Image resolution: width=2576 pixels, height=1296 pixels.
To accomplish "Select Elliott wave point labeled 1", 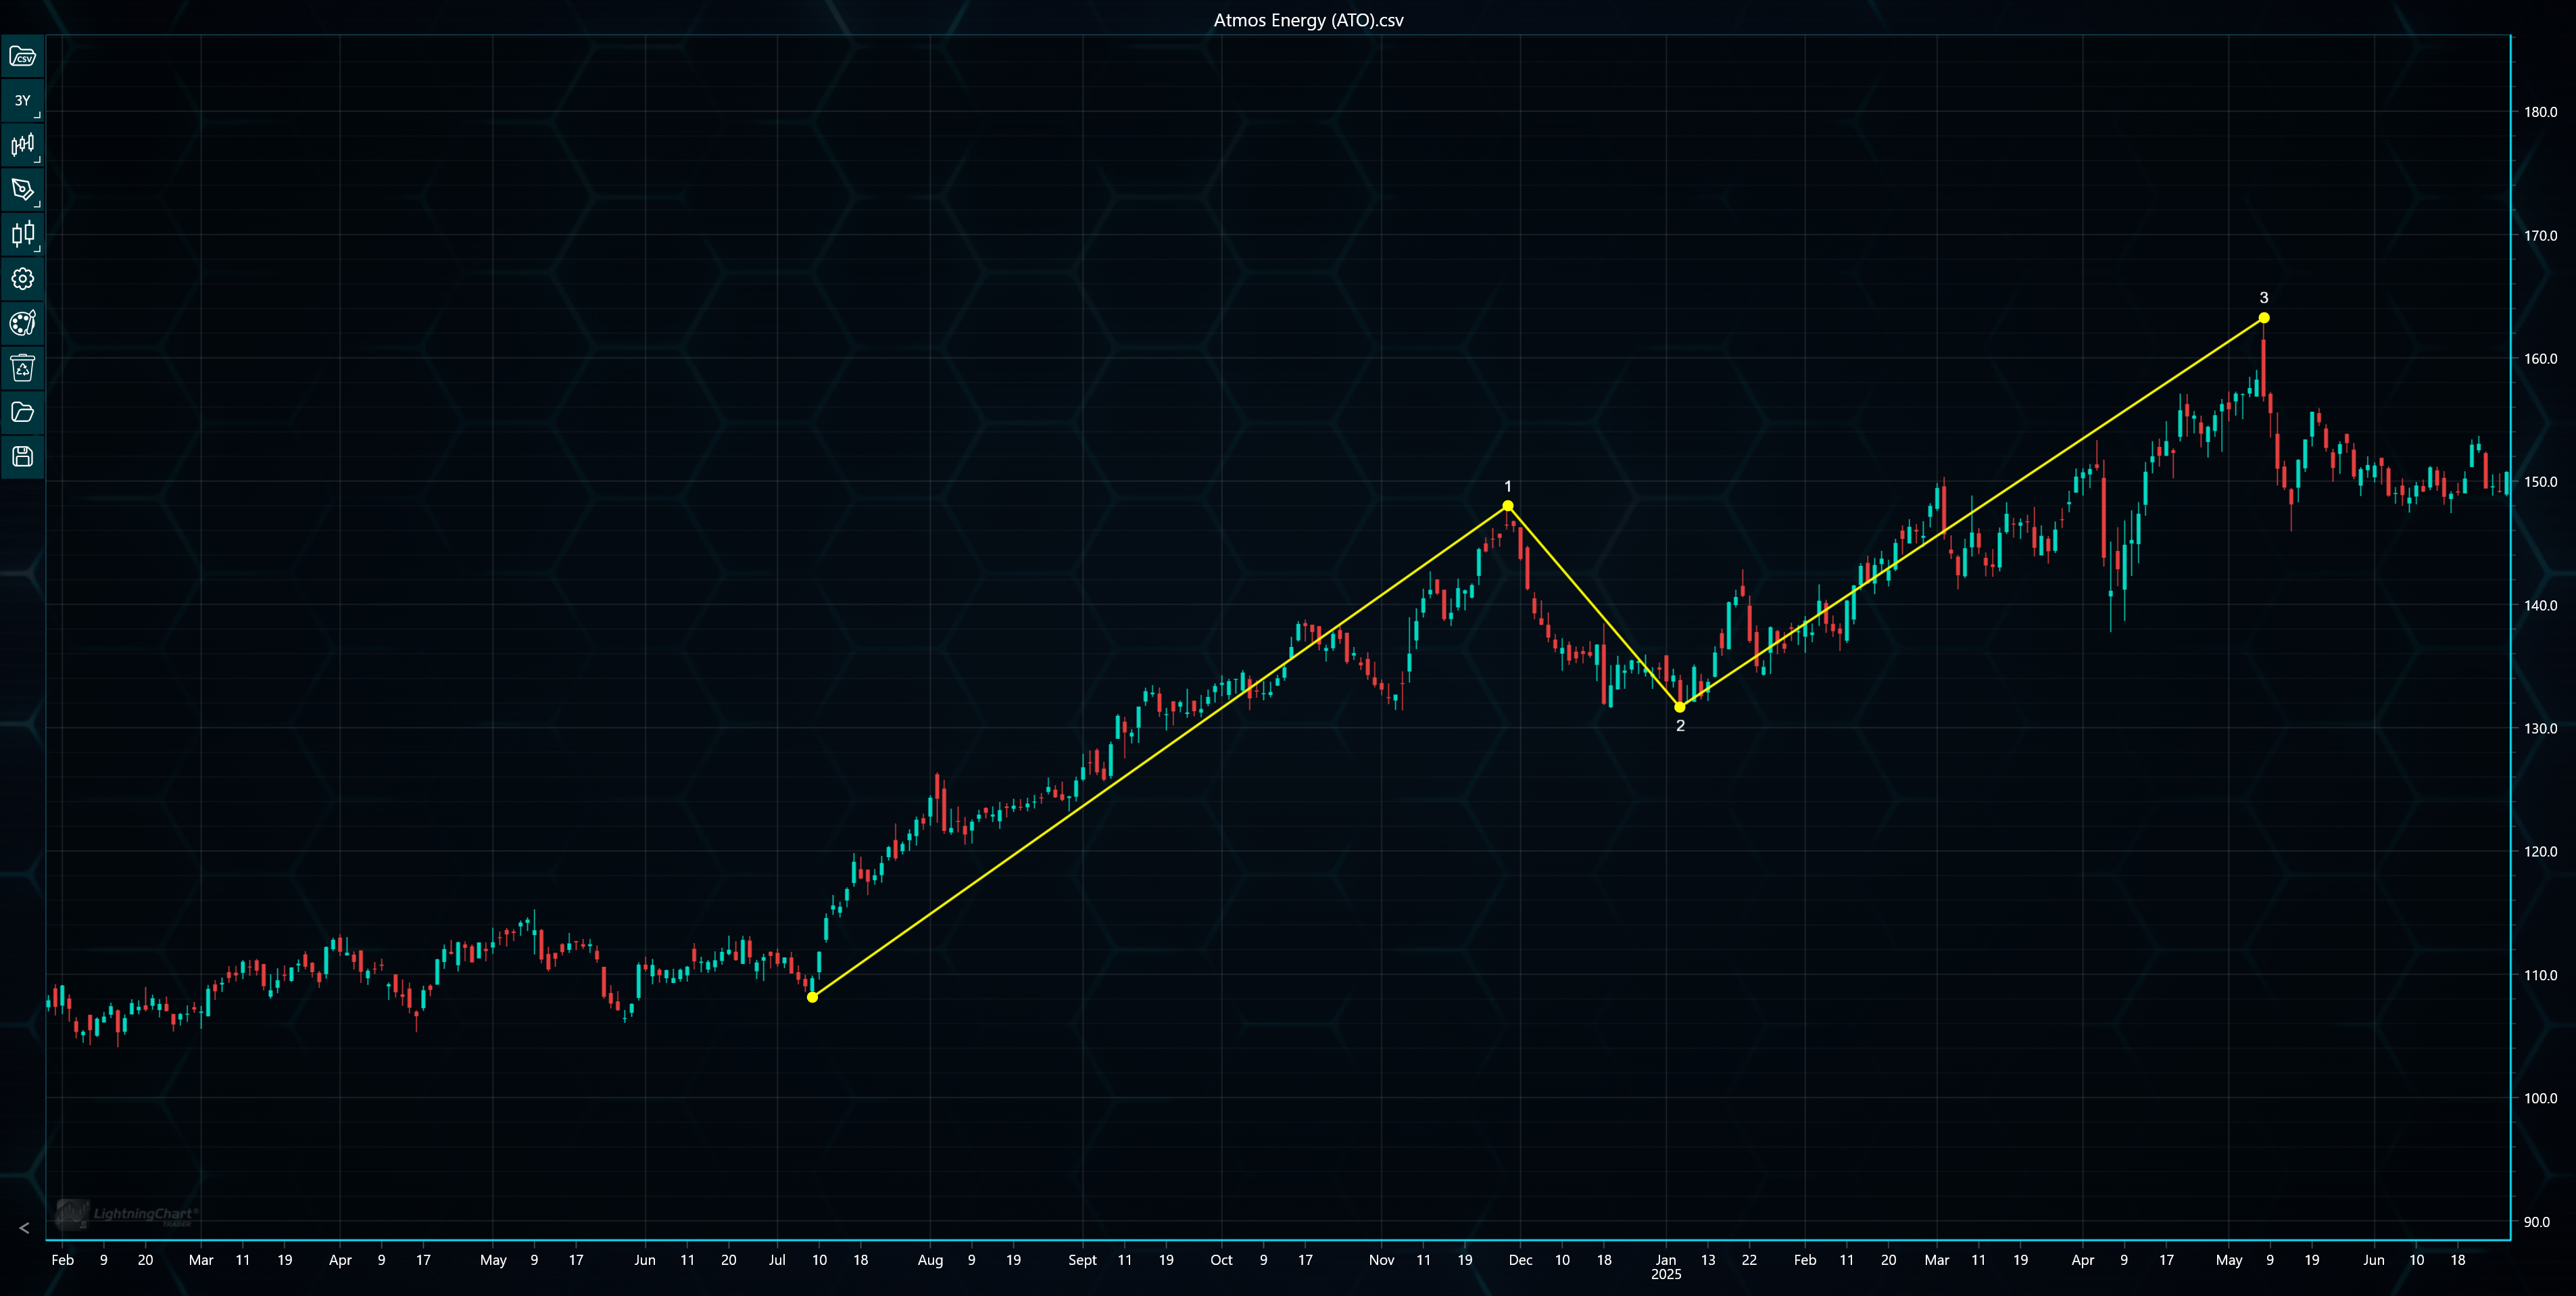I will (x=1508, y=506).
